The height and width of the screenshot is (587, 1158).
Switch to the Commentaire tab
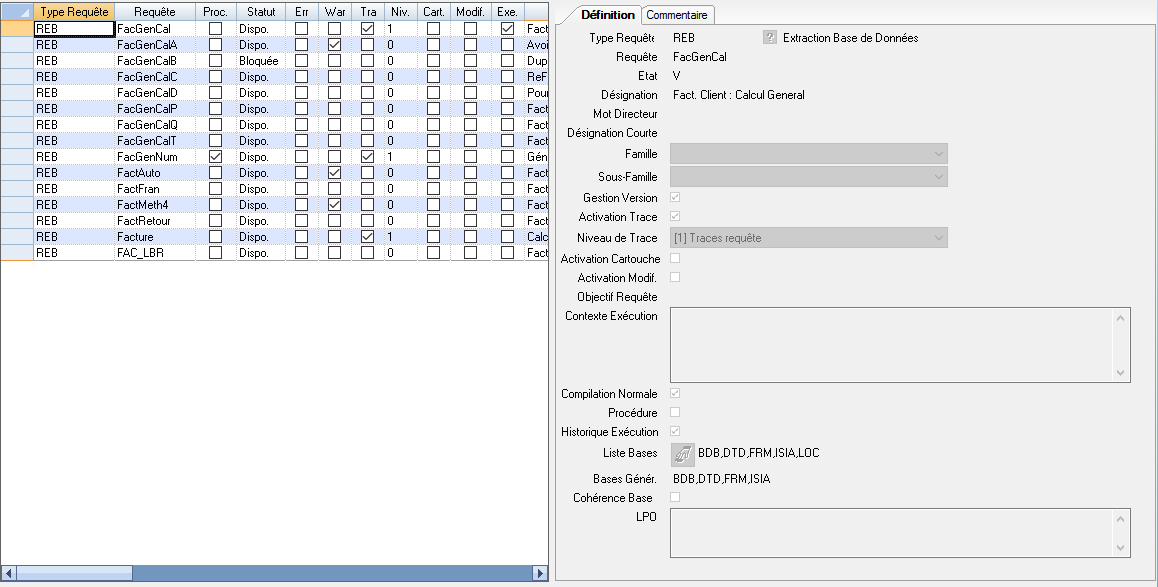point(678,15)
